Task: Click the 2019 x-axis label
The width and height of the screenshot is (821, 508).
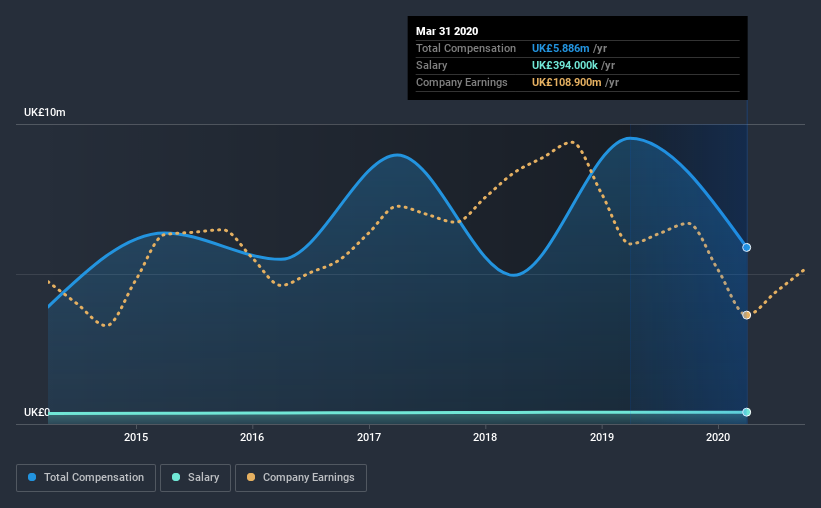Action: (602, 437)
